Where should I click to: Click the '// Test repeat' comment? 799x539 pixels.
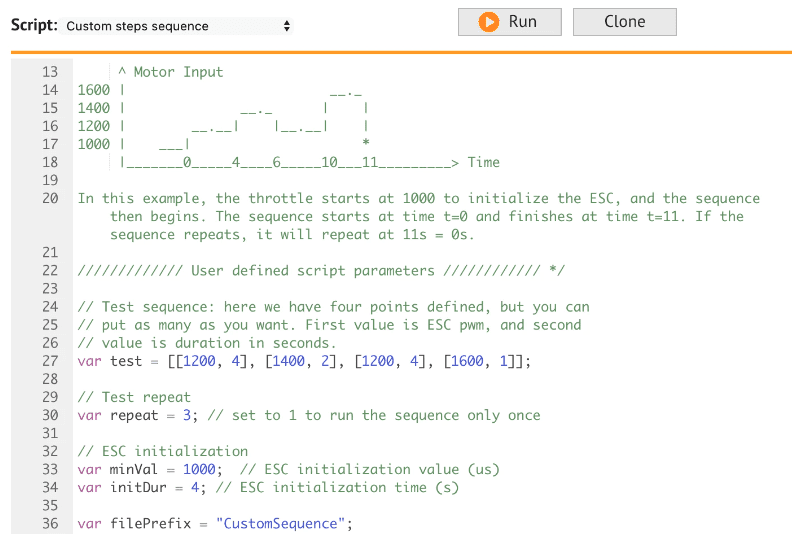click(134, 397)
